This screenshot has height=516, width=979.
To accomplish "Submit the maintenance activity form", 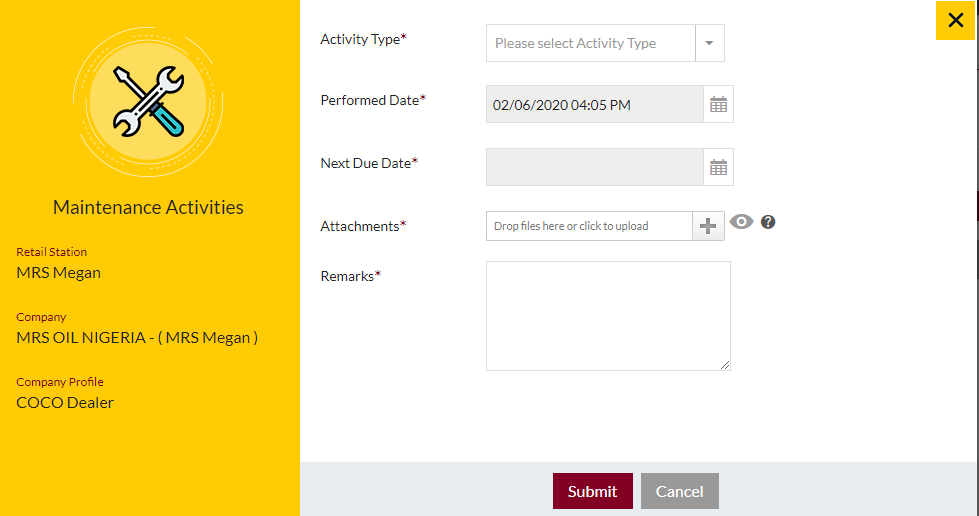I will (x=593, y=491).
